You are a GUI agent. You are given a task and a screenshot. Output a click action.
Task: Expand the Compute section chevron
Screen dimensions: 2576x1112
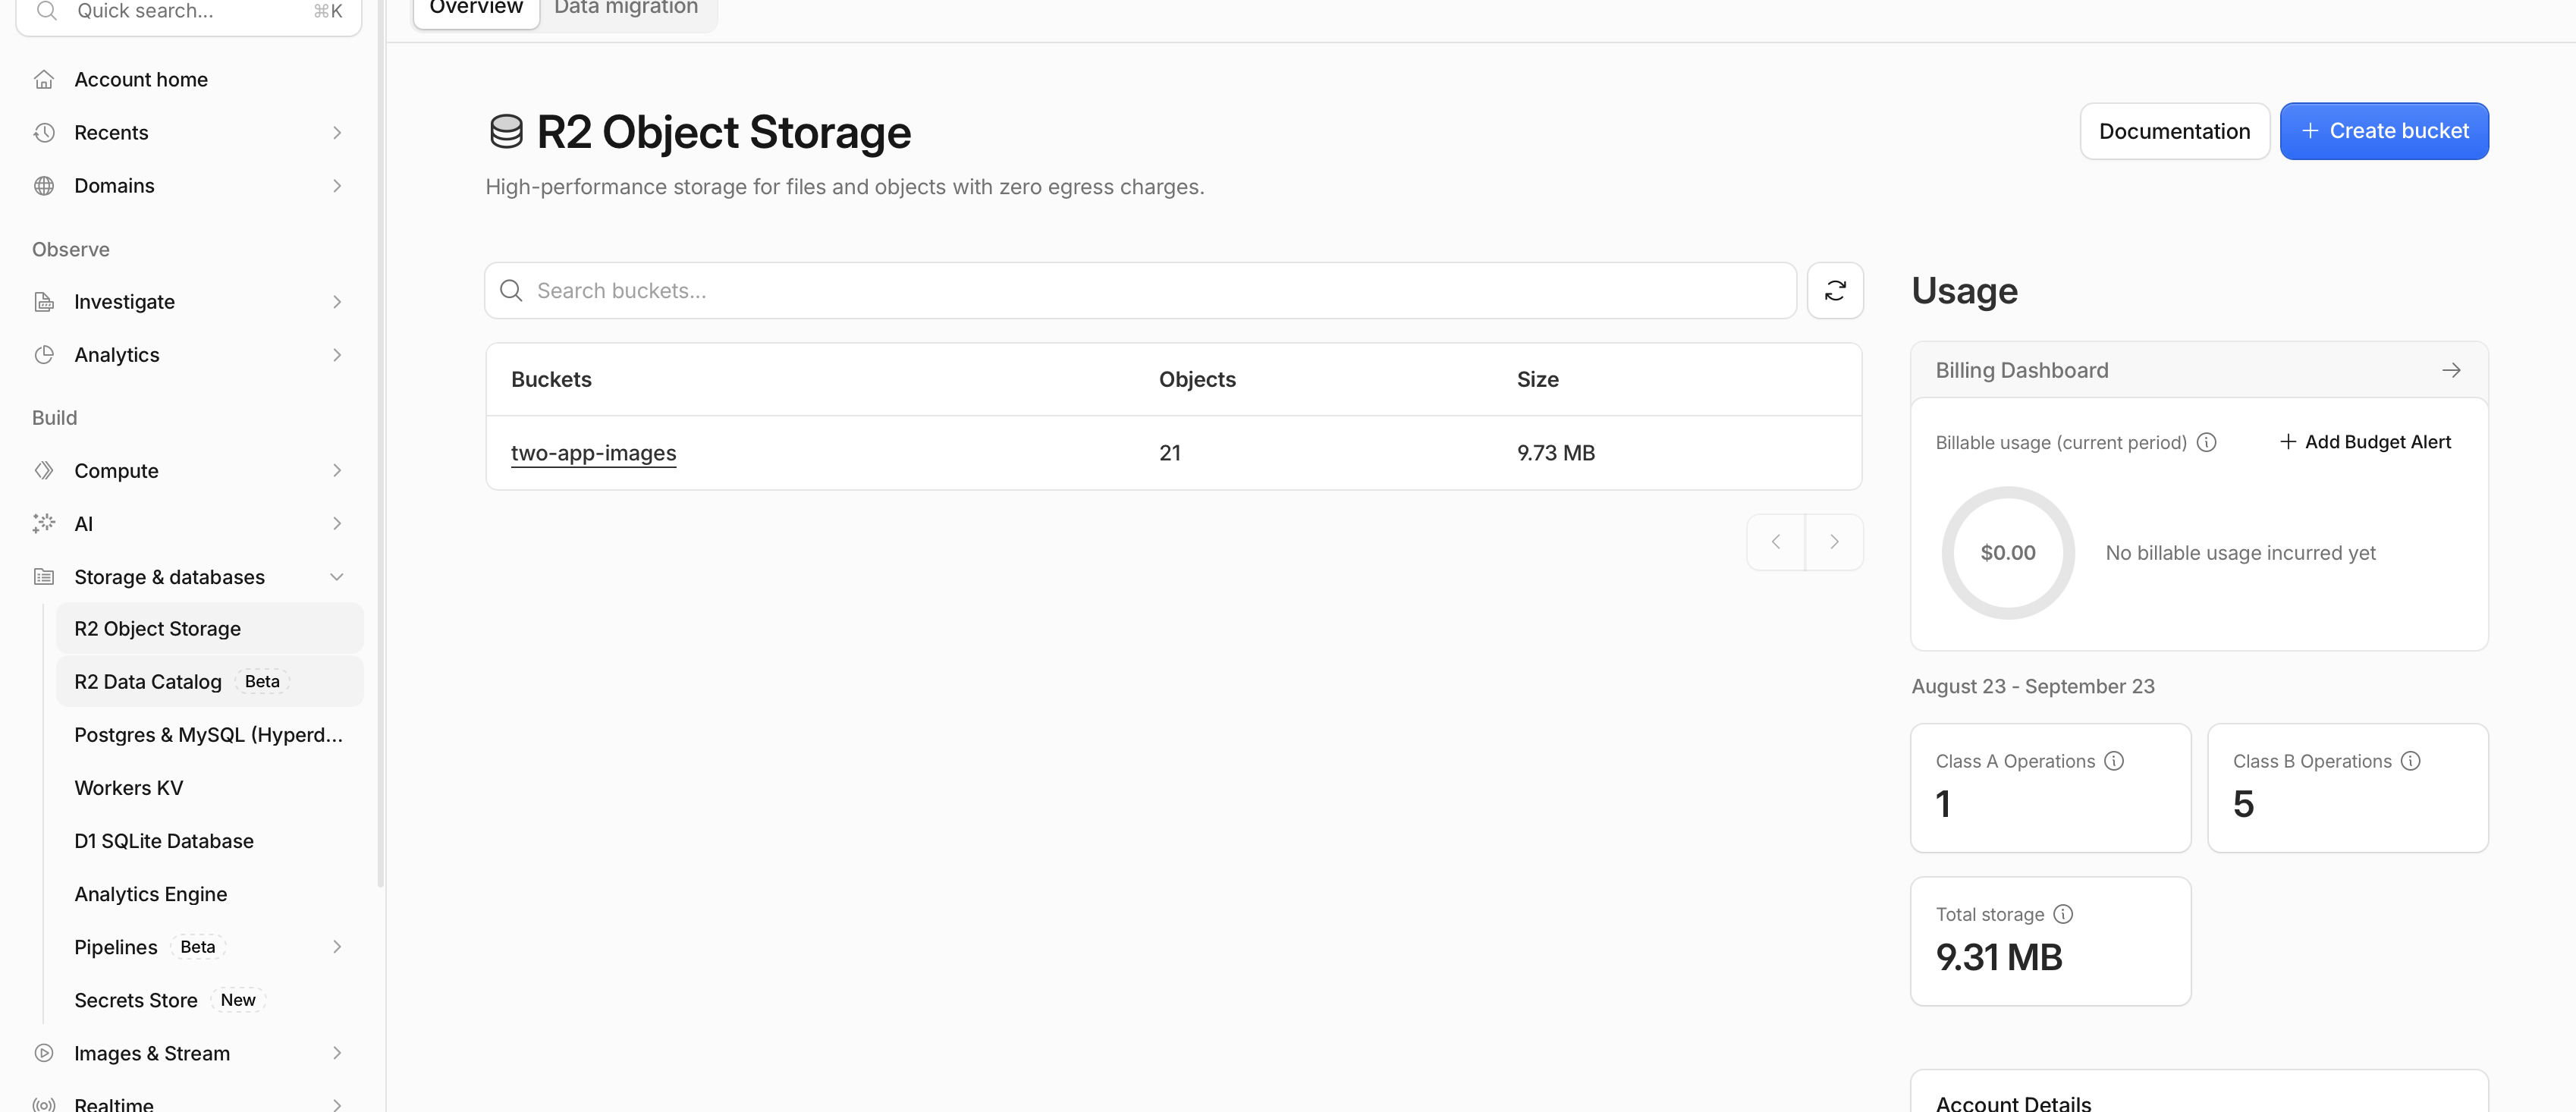pyautogui.click(x=337, y=471)
